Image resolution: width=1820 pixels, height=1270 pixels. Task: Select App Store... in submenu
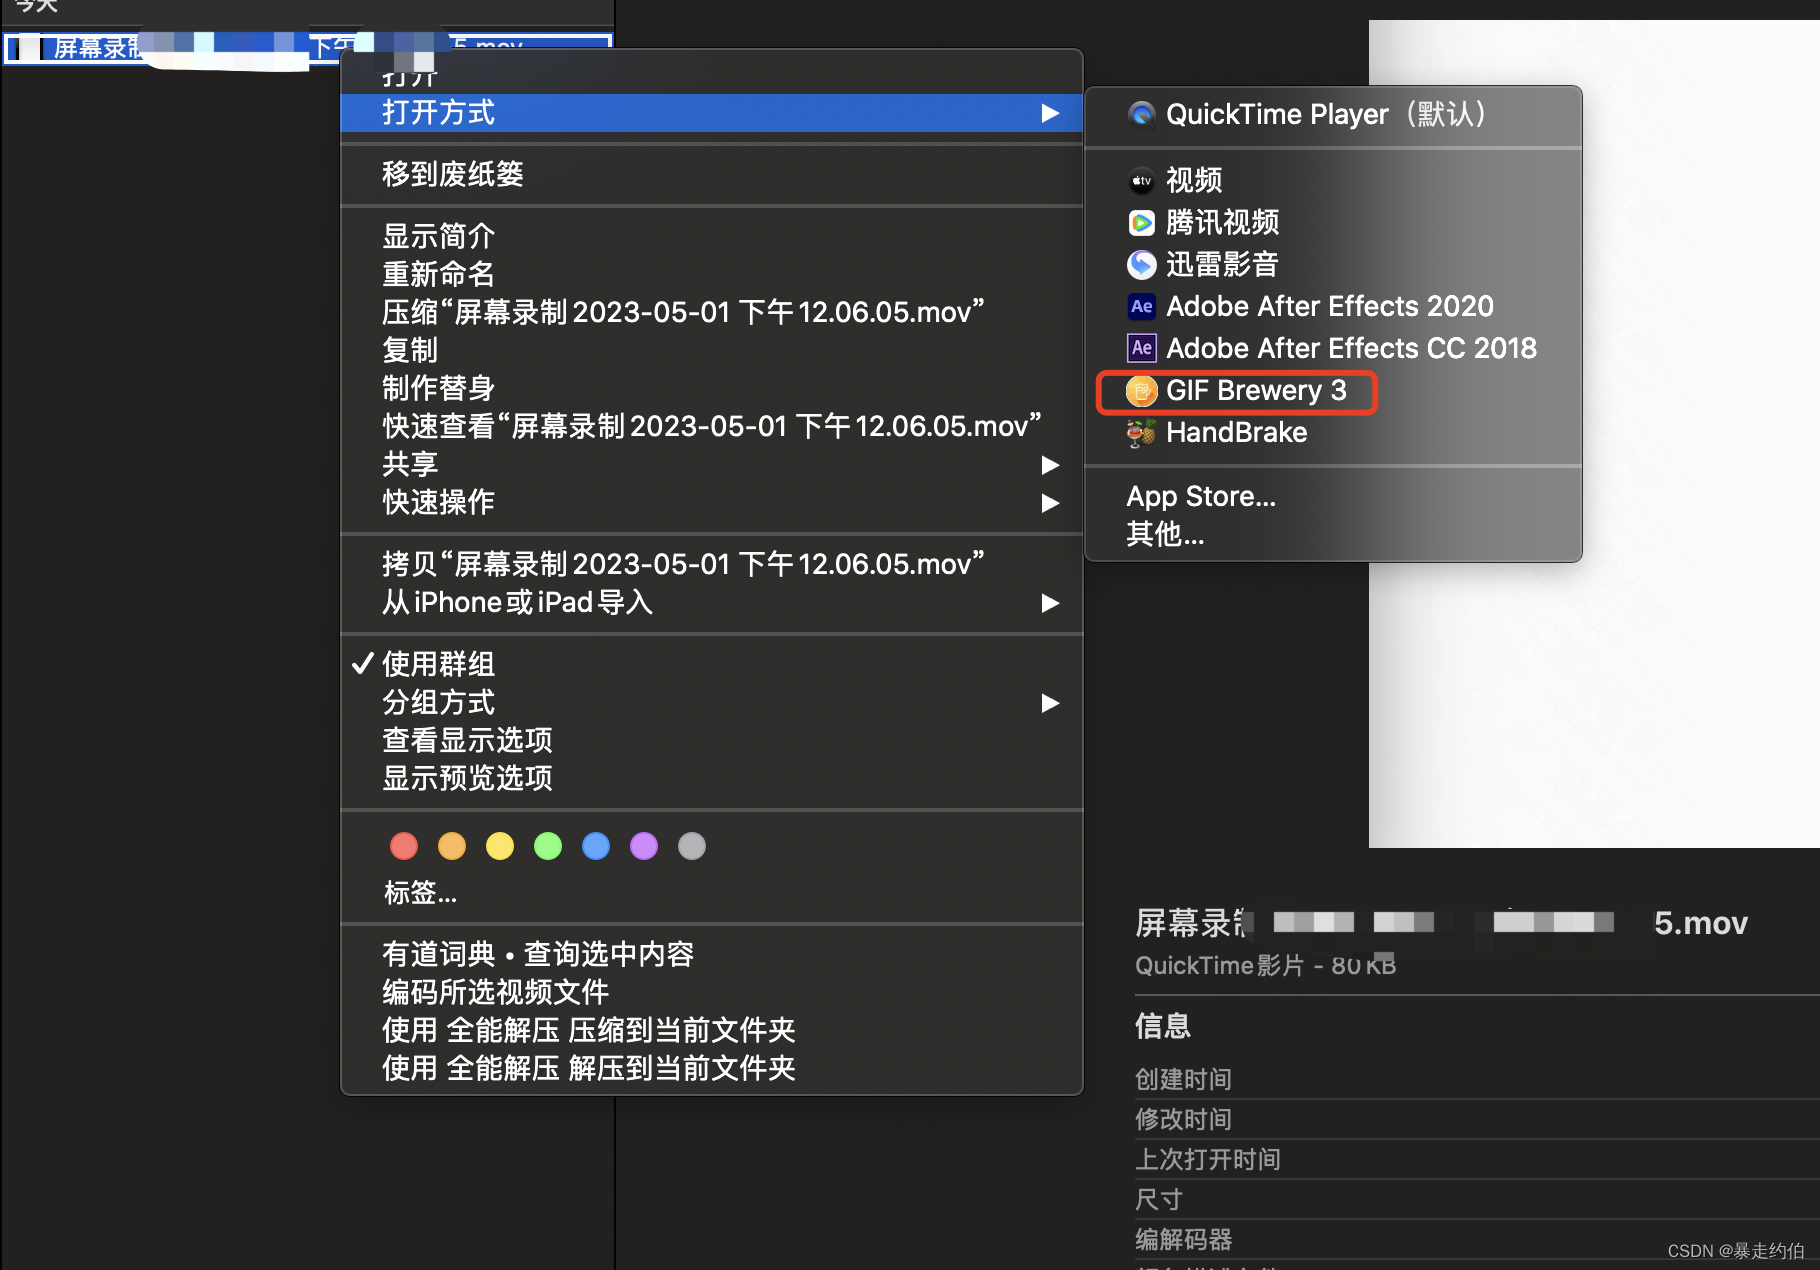click(1333, 496)
